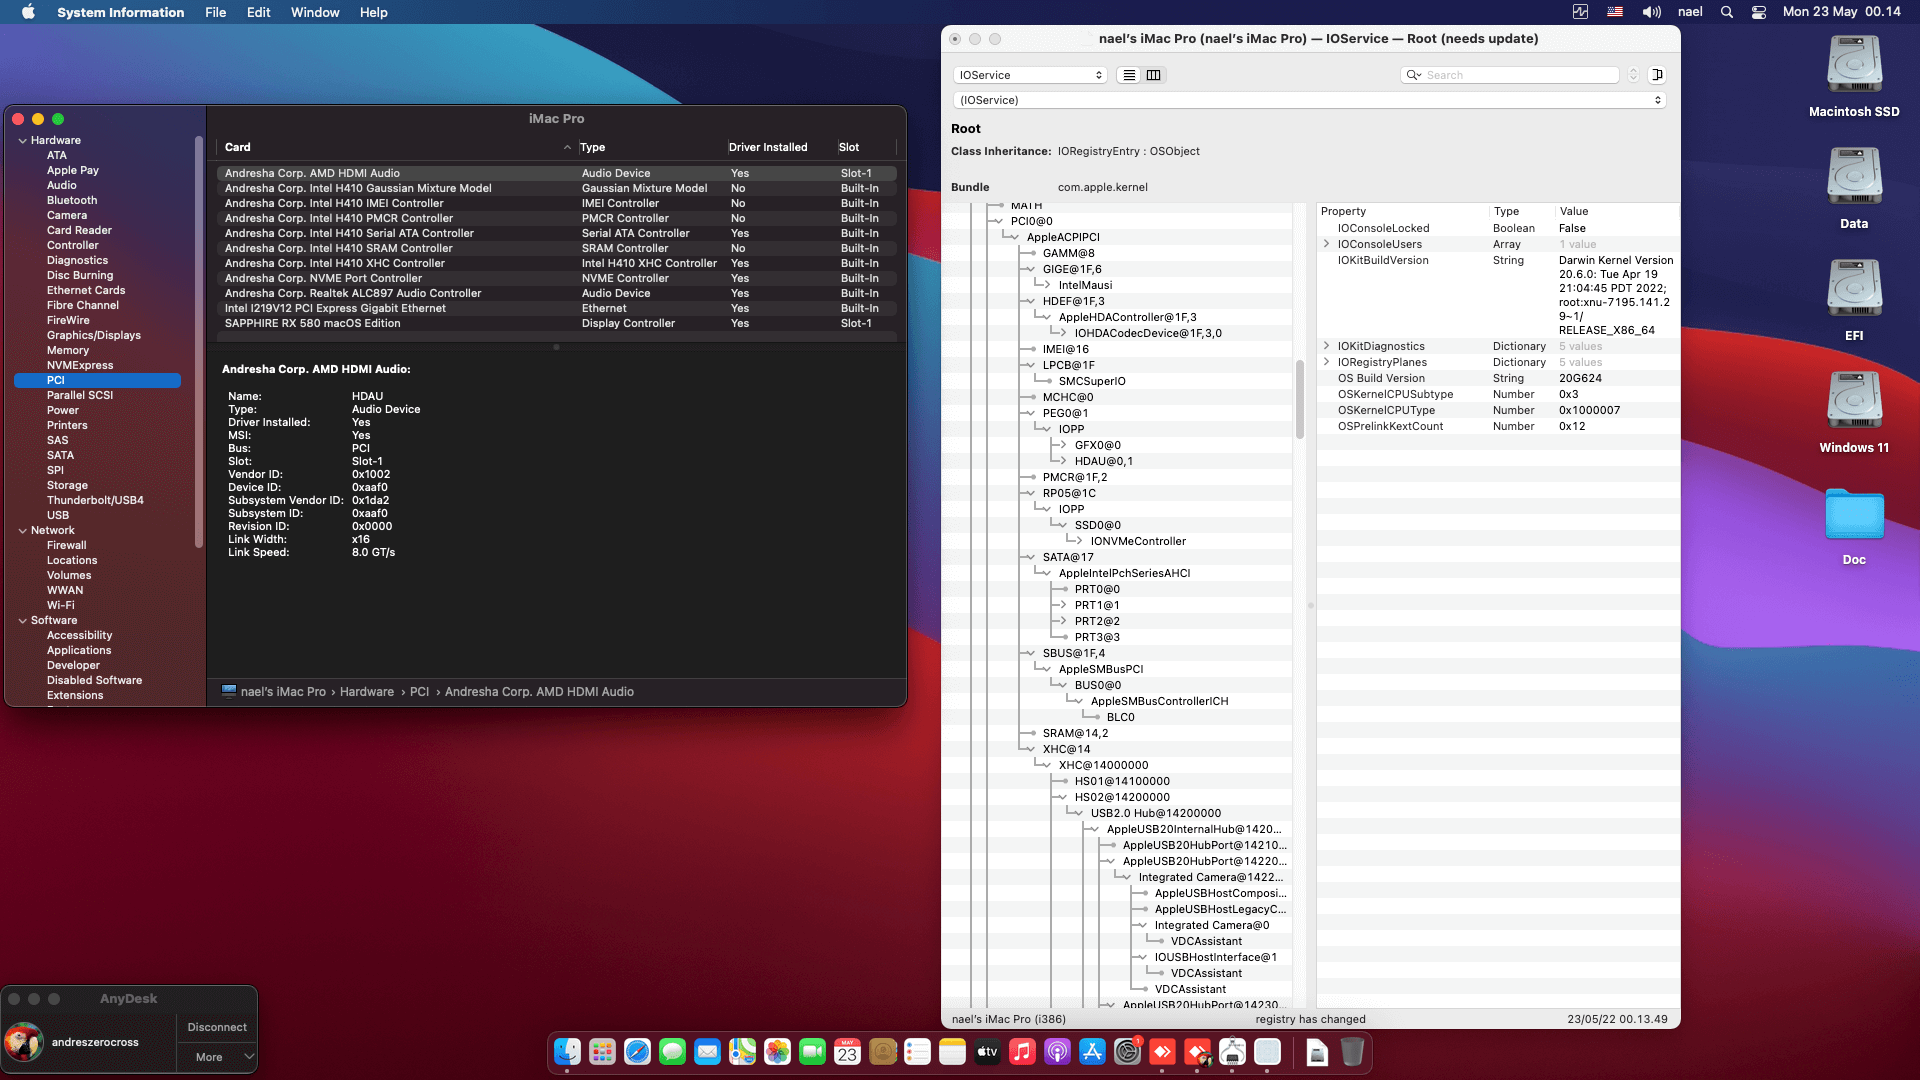
Task: Select Graphics/Displays in the sidebar
Action: (x=94, y=335)
